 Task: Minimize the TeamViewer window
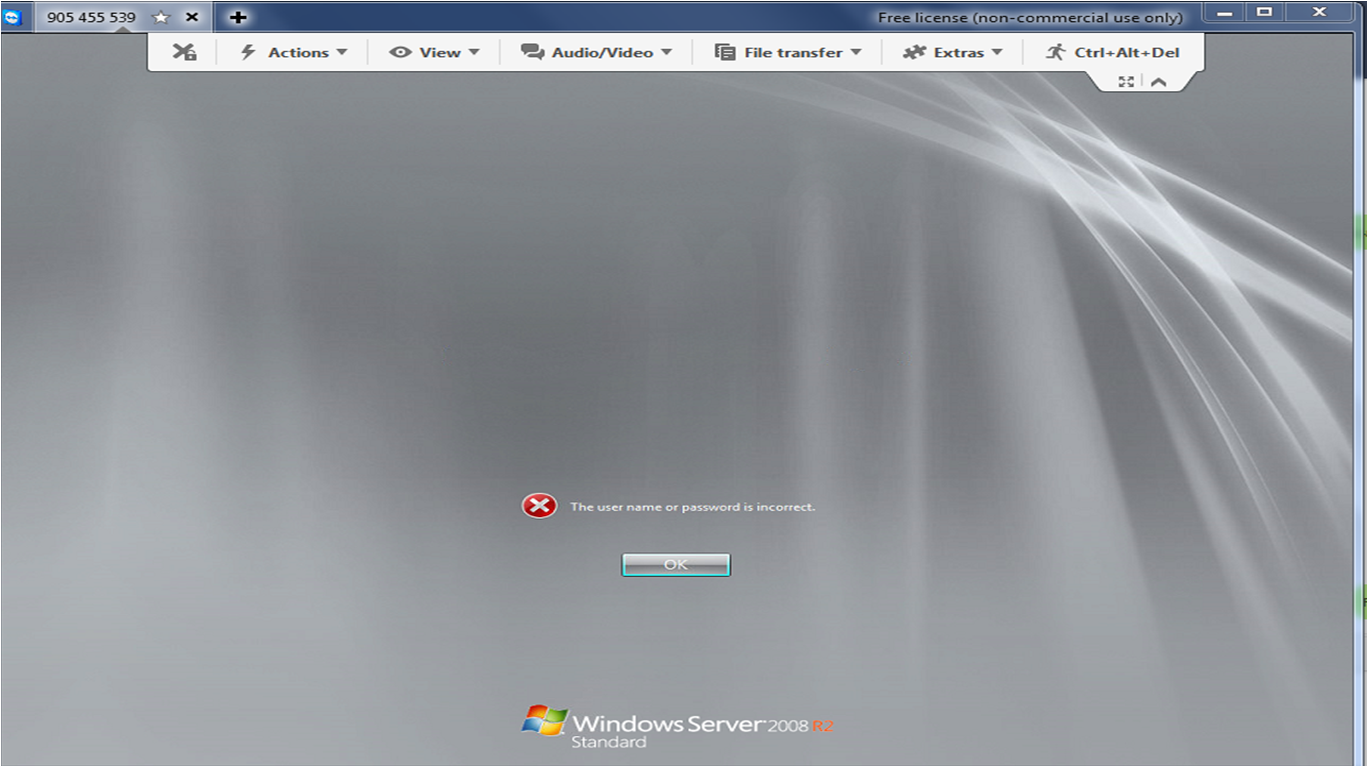coord(1224,12)
